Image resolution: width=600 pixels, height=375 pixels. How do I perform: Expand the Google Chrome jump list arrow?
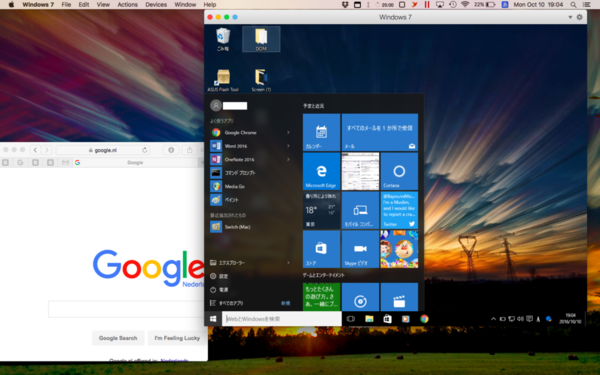[x=288, y=132]
